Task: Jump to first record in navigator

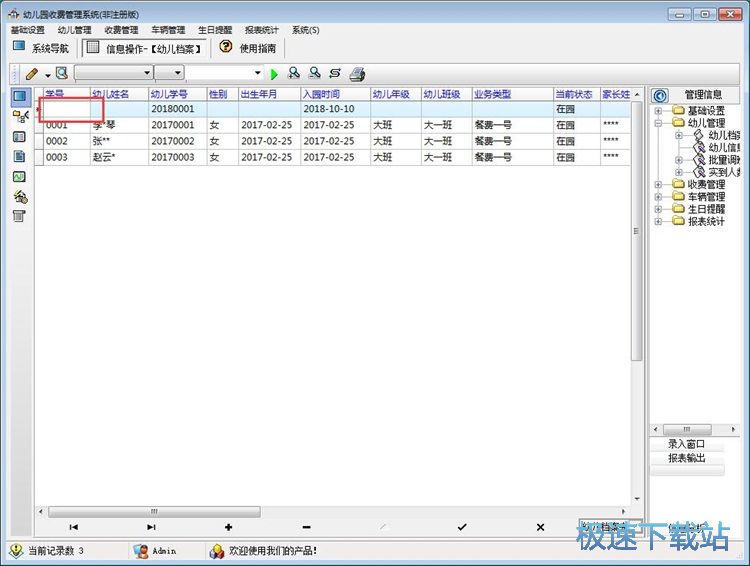Action: click(x=73, y=527)
